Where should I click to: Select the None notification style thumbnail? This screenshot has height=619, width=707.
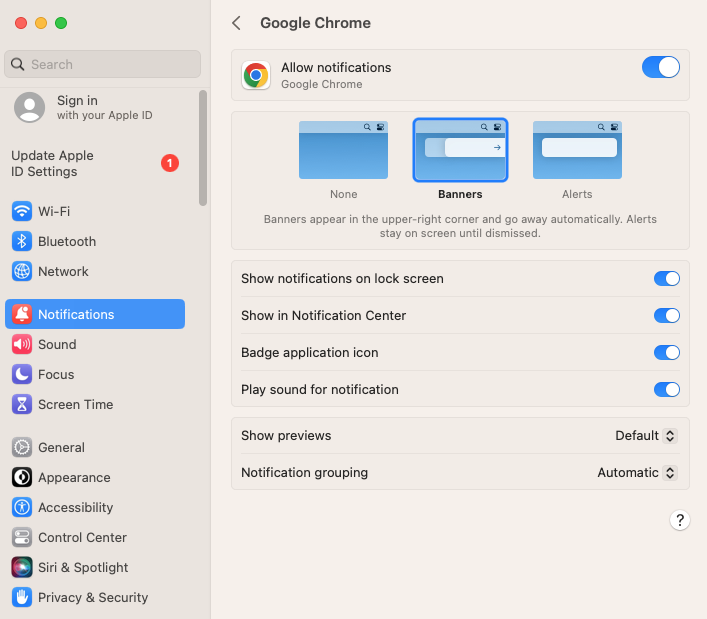[x=343, y=150]
